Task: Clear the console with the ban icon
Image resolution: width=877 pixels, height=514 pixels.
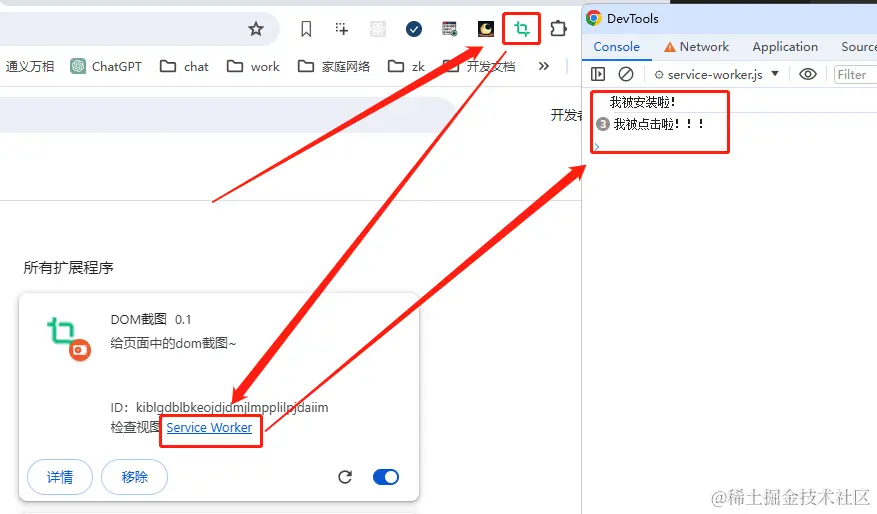Action: pos(626,74)
